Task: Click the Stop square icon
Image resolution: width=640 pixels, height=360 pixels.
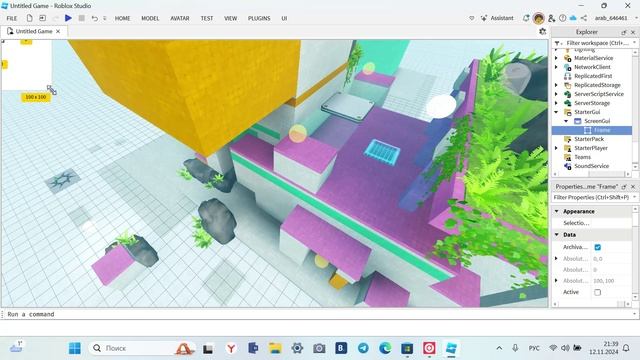Action: 82,18
